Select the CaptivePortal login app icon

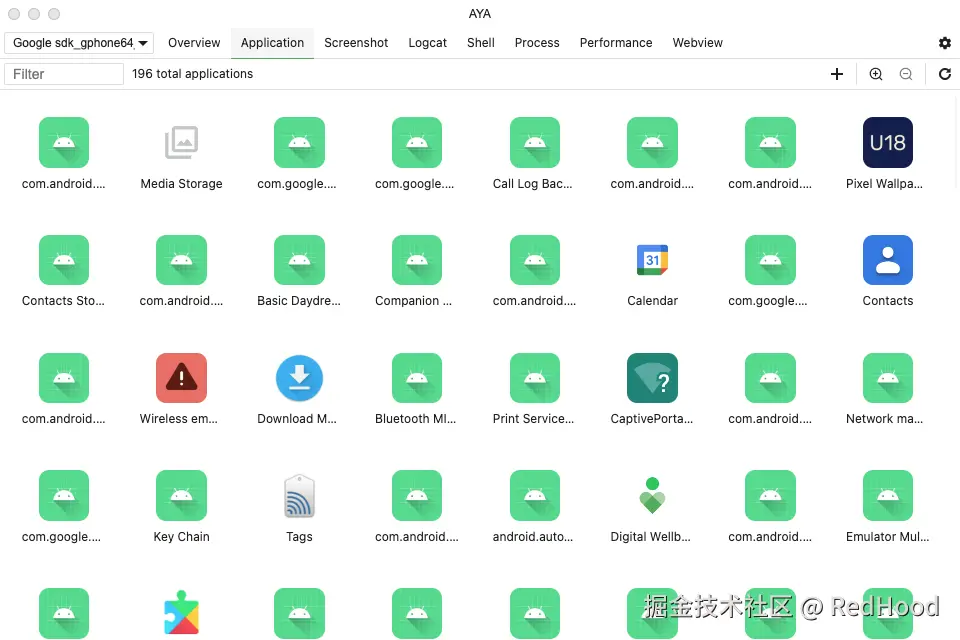click(x=652, y=378)
